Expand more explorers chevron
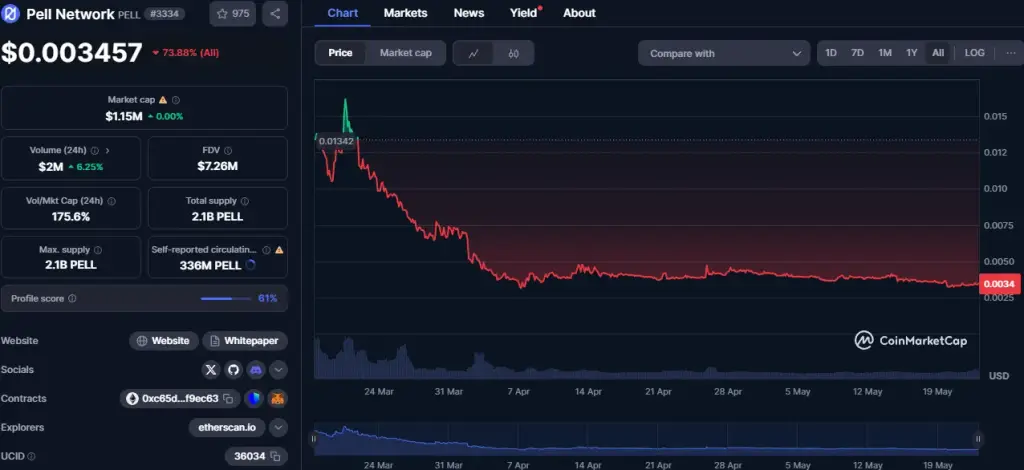The height and width of the screenshot is (470, 1024). click(278, 428)
